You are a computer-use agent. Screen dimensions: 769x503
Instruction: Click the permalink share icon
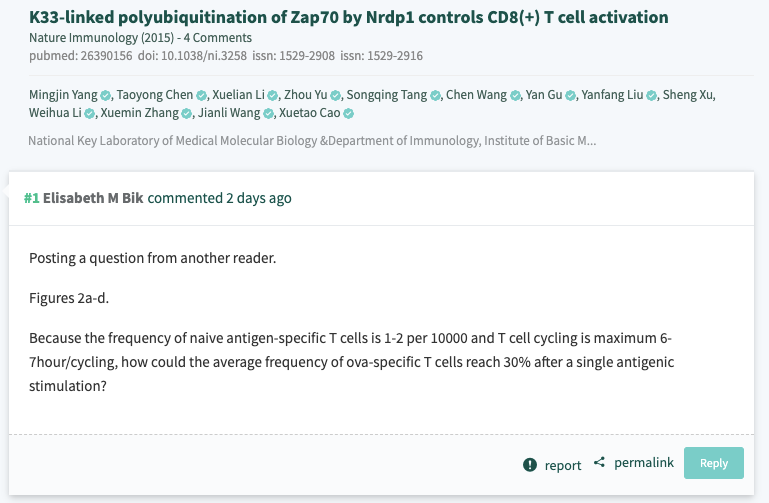tap(600, 463)
